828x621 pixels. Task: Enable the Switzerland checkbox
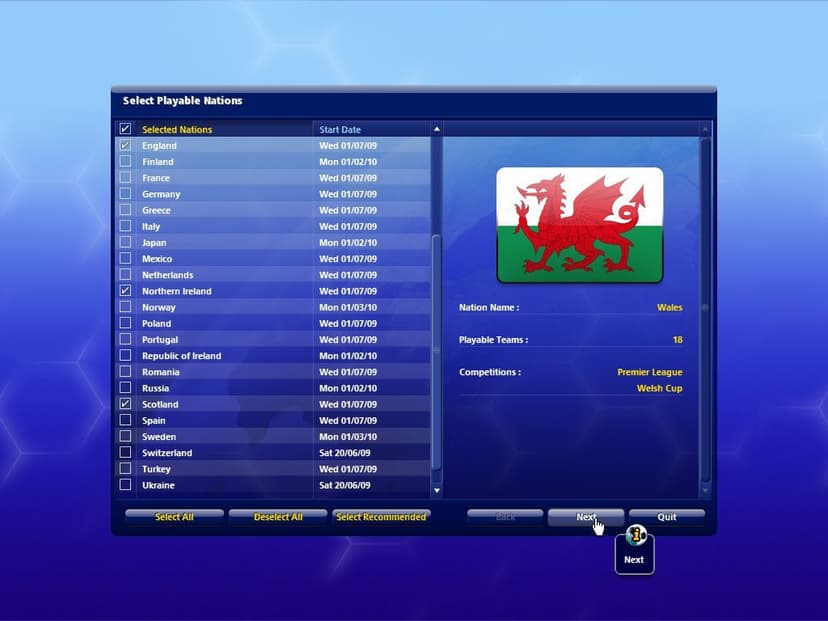(x=125, y=453)
